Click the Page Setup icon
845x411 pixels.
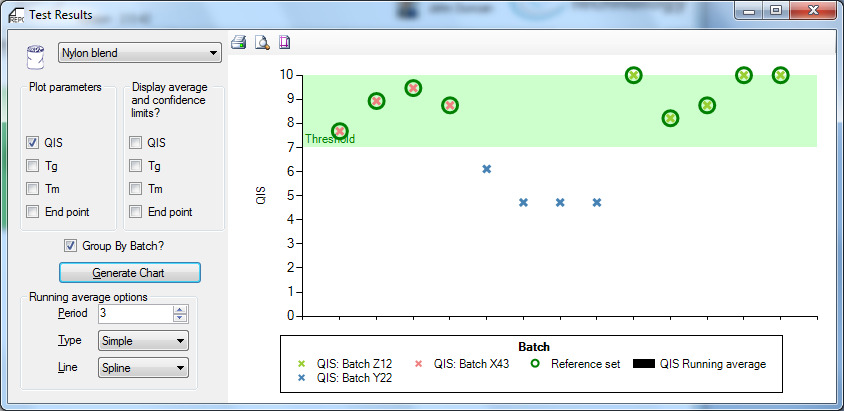(284, 43)
